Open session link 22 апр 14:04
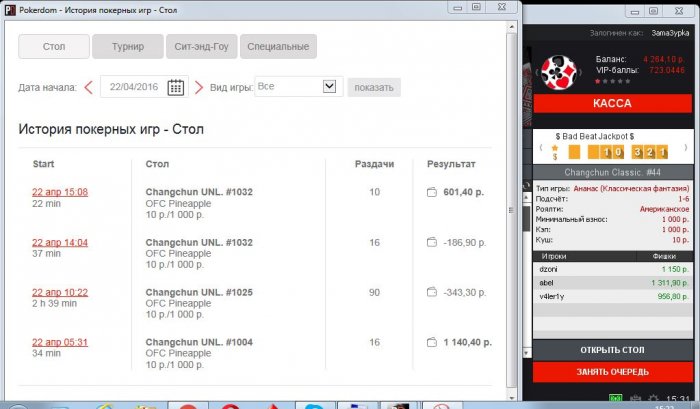 [60, 242]
